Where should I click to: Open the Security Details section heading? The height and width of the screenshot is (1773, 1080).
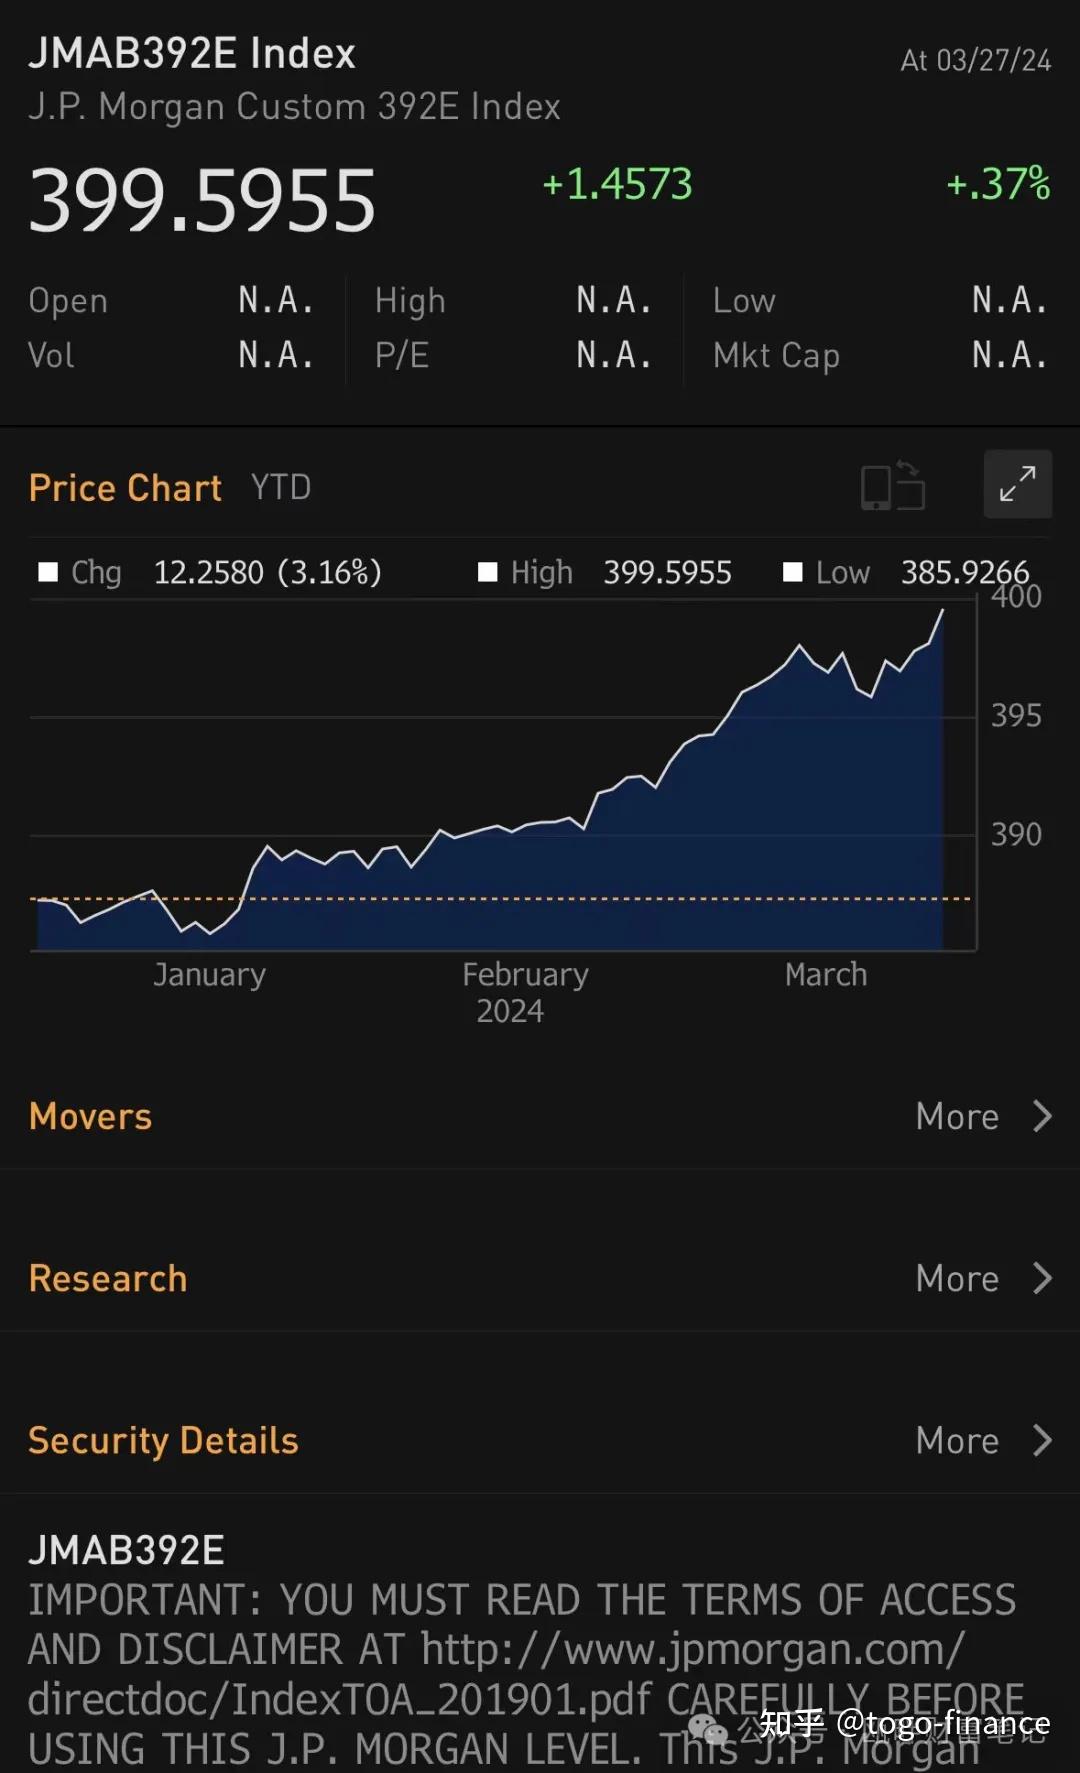click(164, 1441)
